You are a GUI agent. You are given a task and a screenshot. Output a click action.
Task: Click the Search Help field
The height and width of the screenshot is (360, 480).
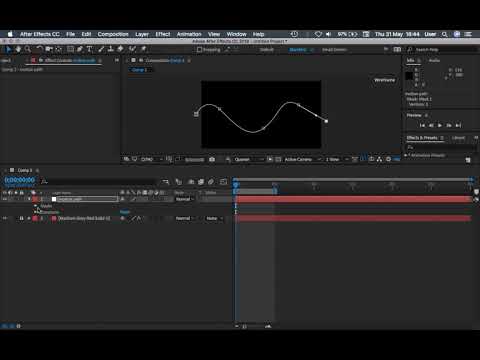click(443, 50)
